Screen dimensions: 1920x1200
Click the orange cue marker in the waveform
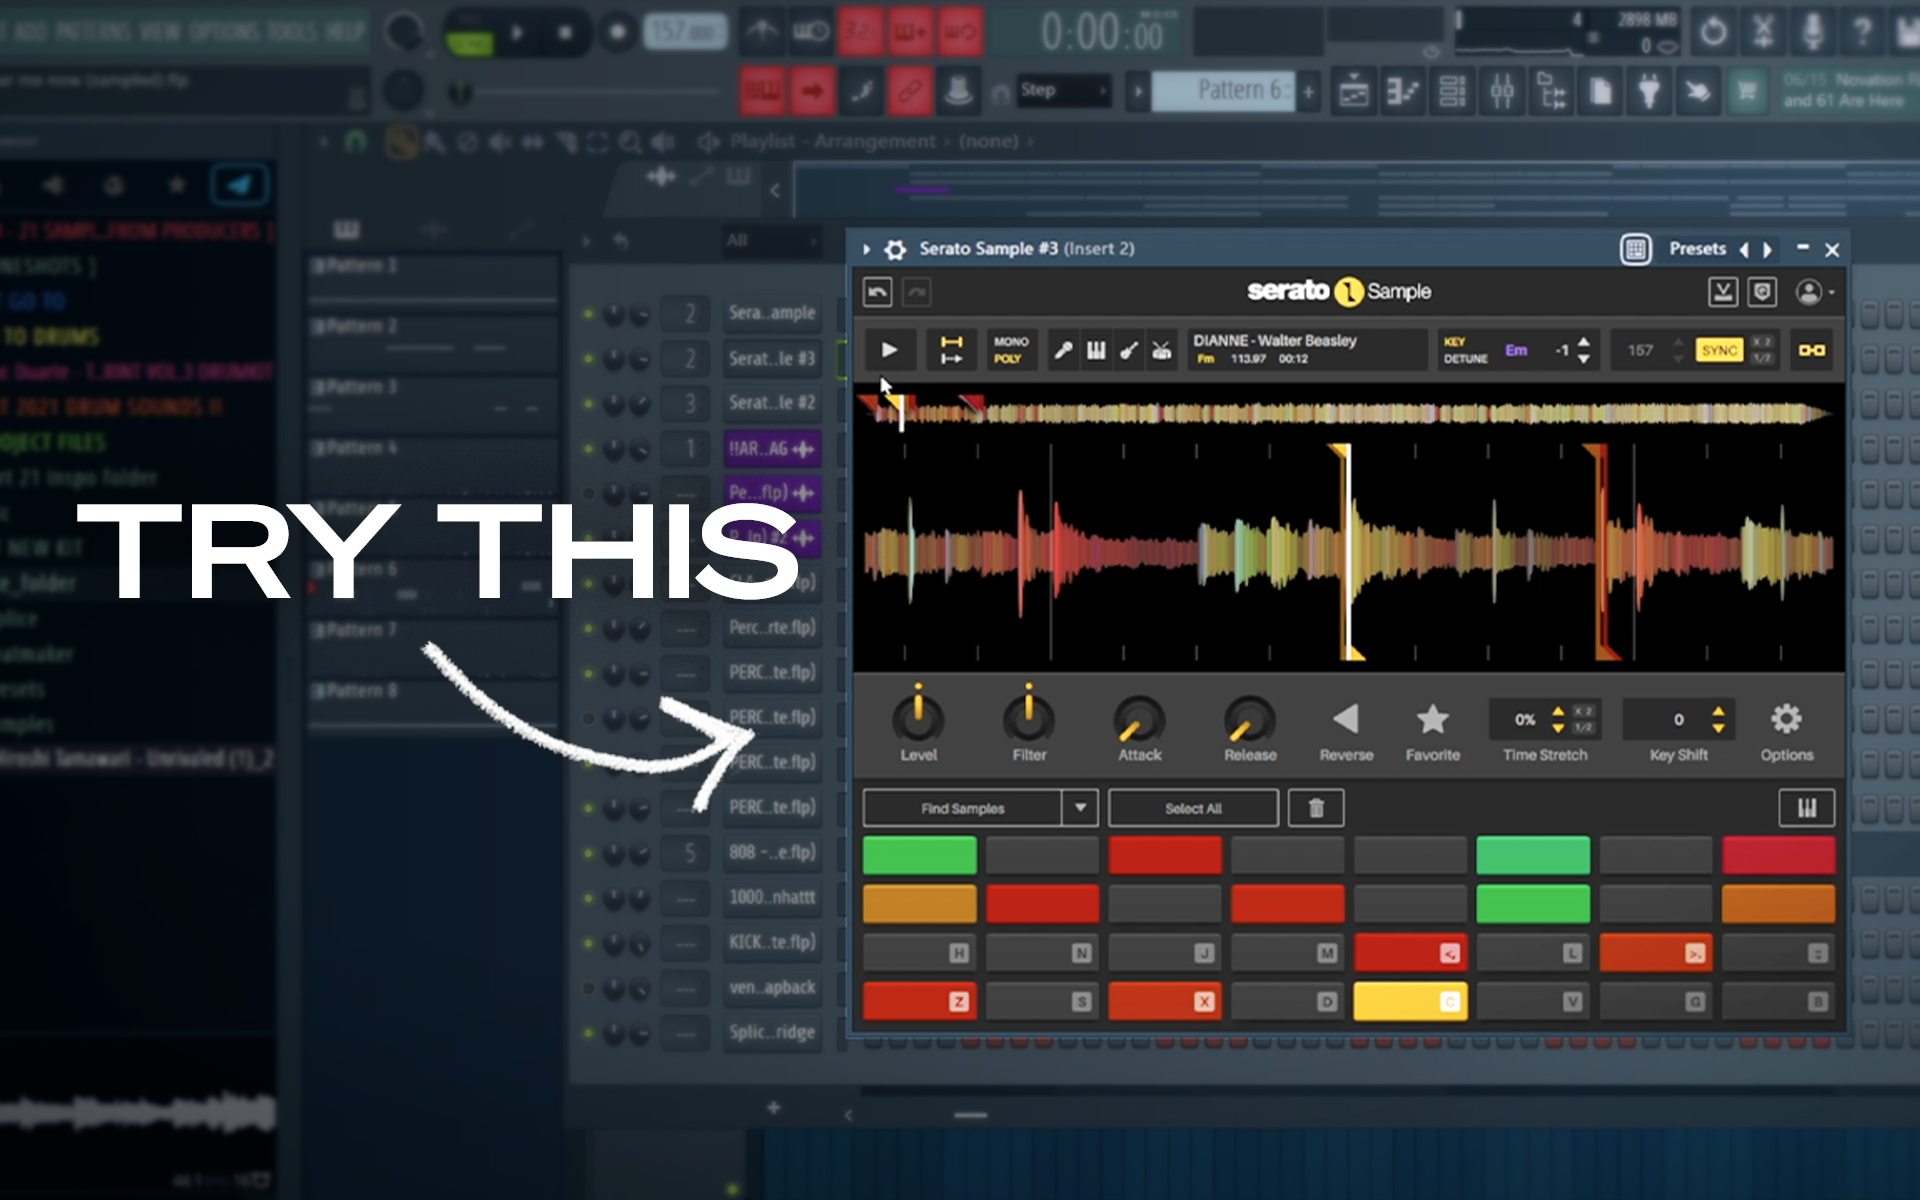click(1602, 552)
